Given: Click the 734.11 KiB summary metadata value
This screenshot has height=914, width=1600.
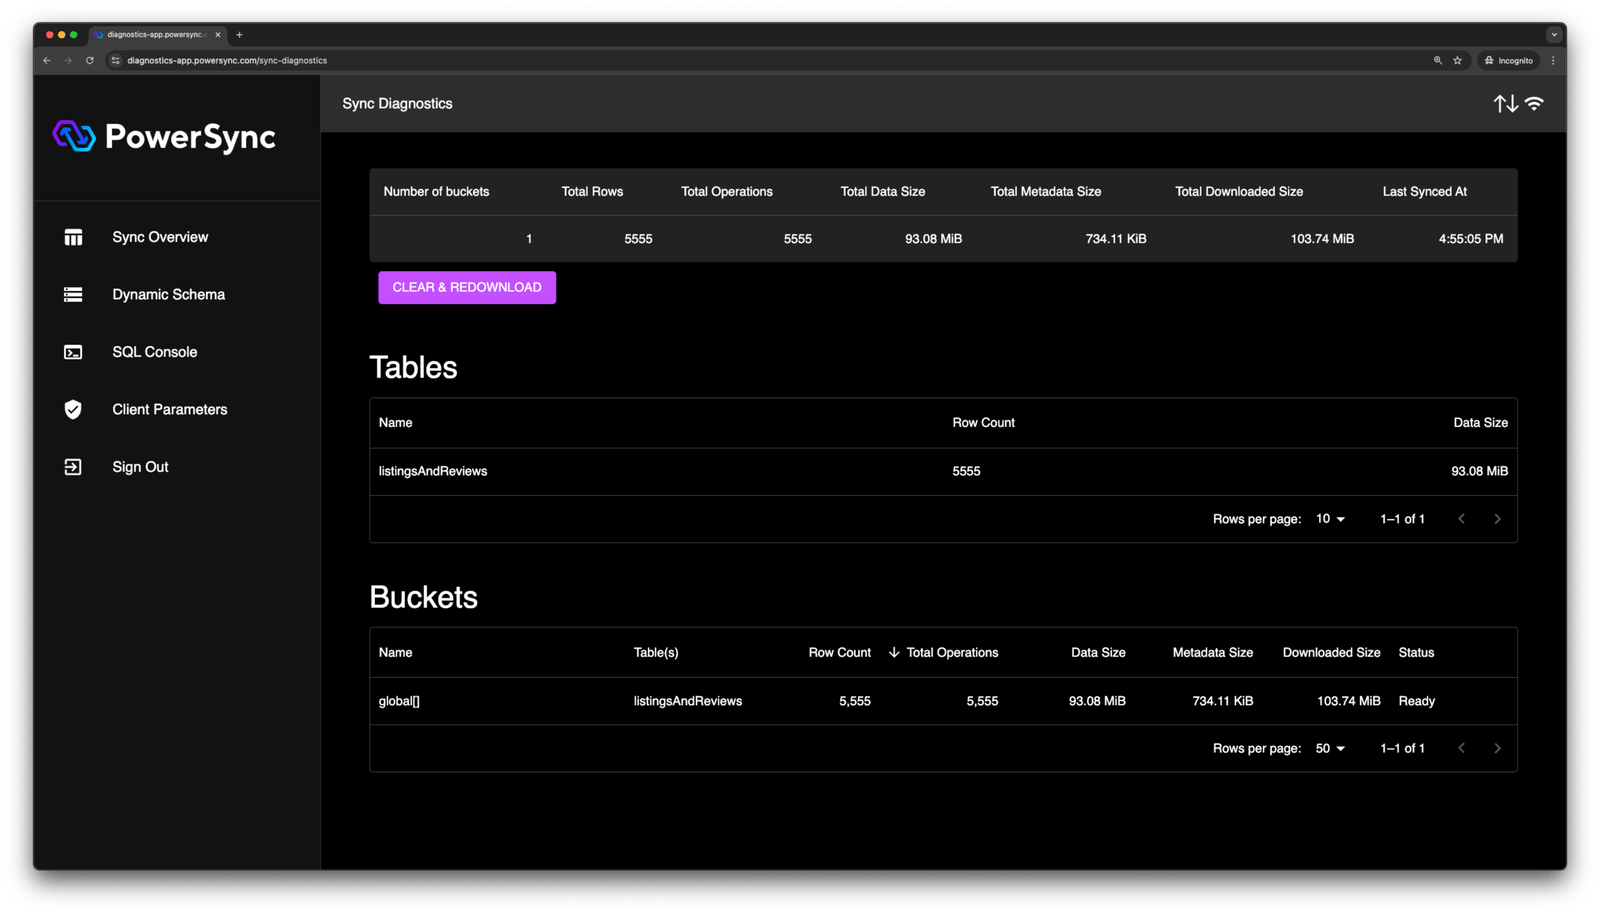Looking at the screenshot, I should [x=1116, y=239].
